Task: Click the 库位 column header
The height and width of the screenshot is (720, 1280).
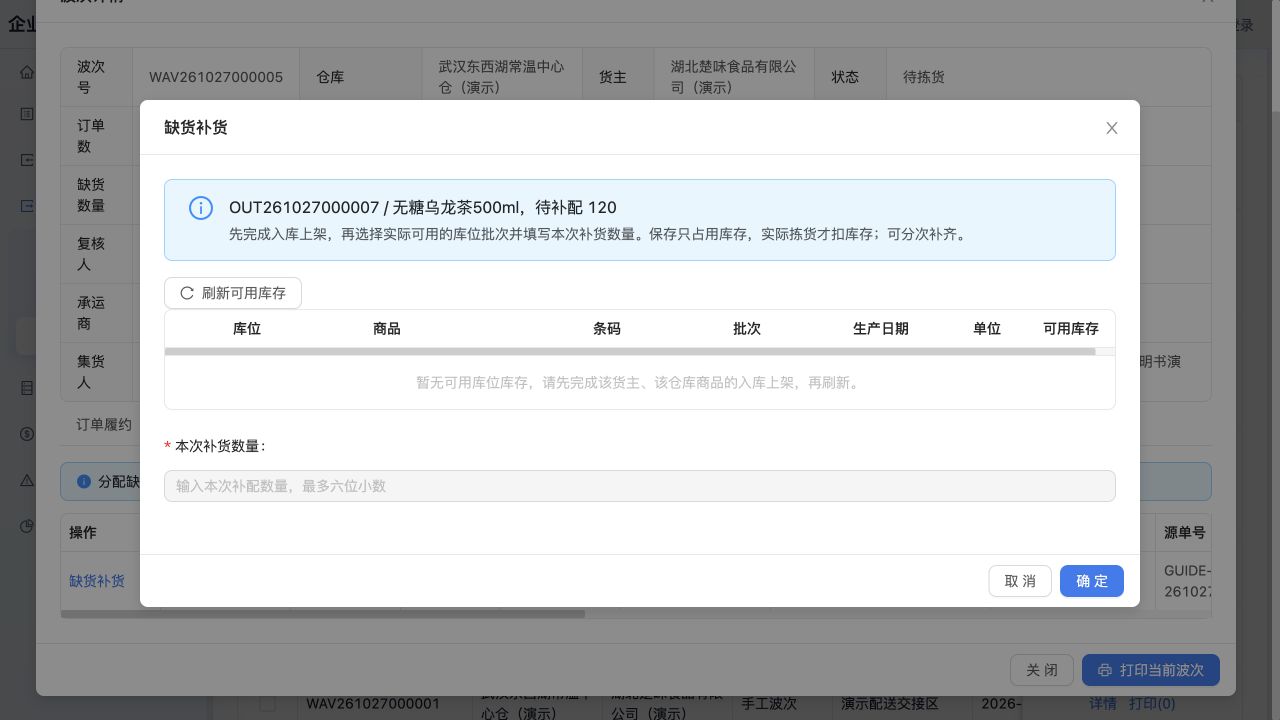Action: pos(247,329)
